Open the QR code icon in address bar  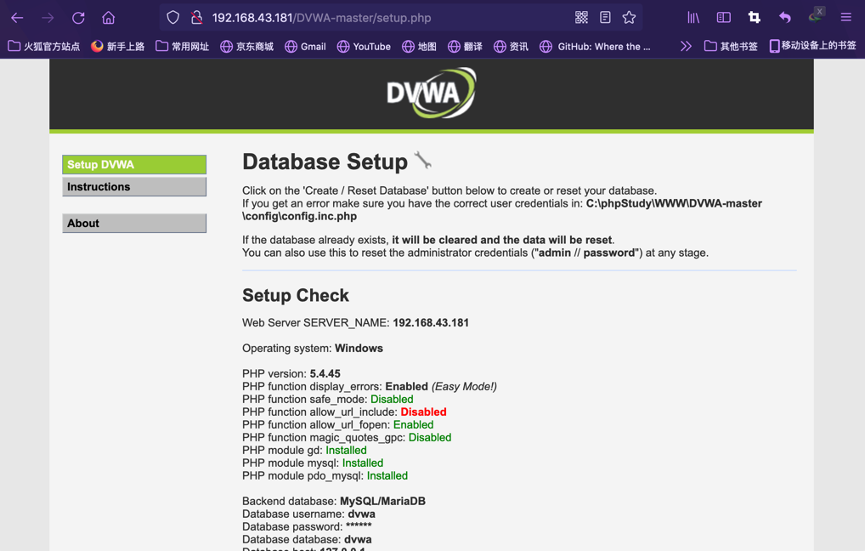point(581,18)
